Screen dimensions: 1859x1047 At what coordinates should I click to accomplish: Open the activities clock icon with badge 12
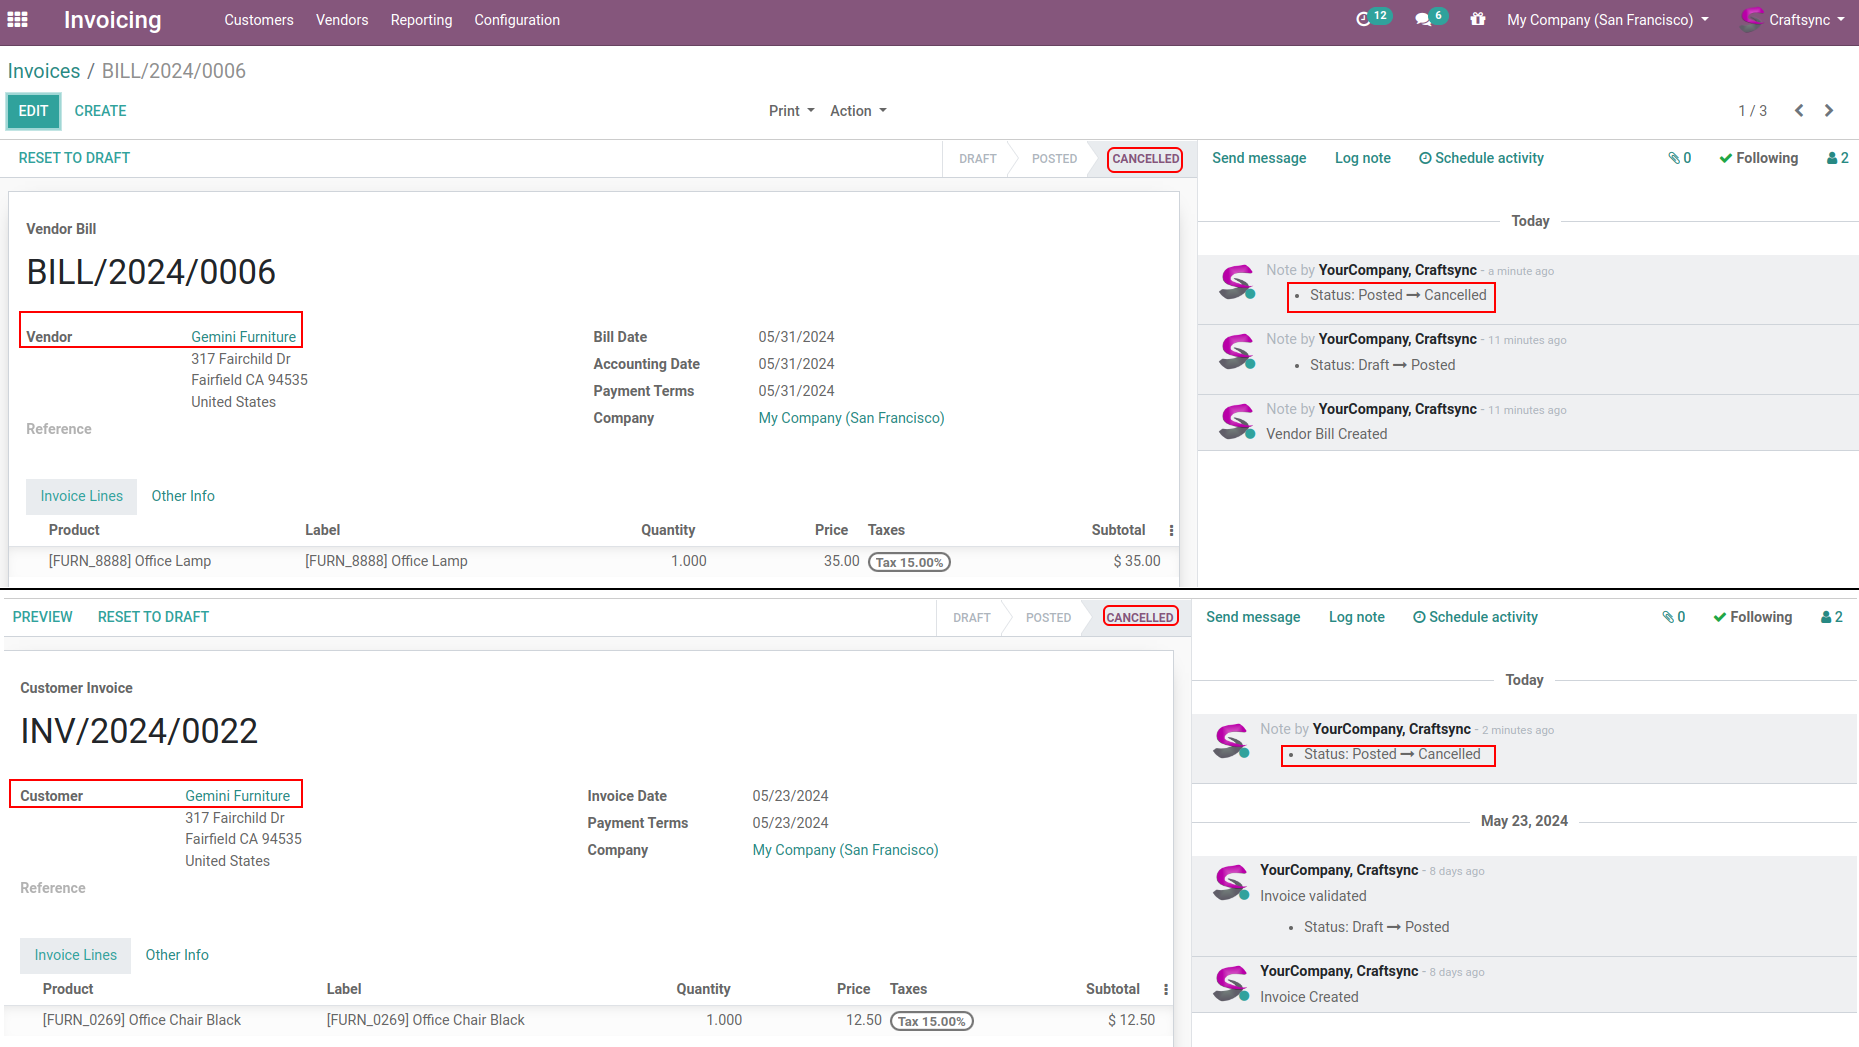1364,20
